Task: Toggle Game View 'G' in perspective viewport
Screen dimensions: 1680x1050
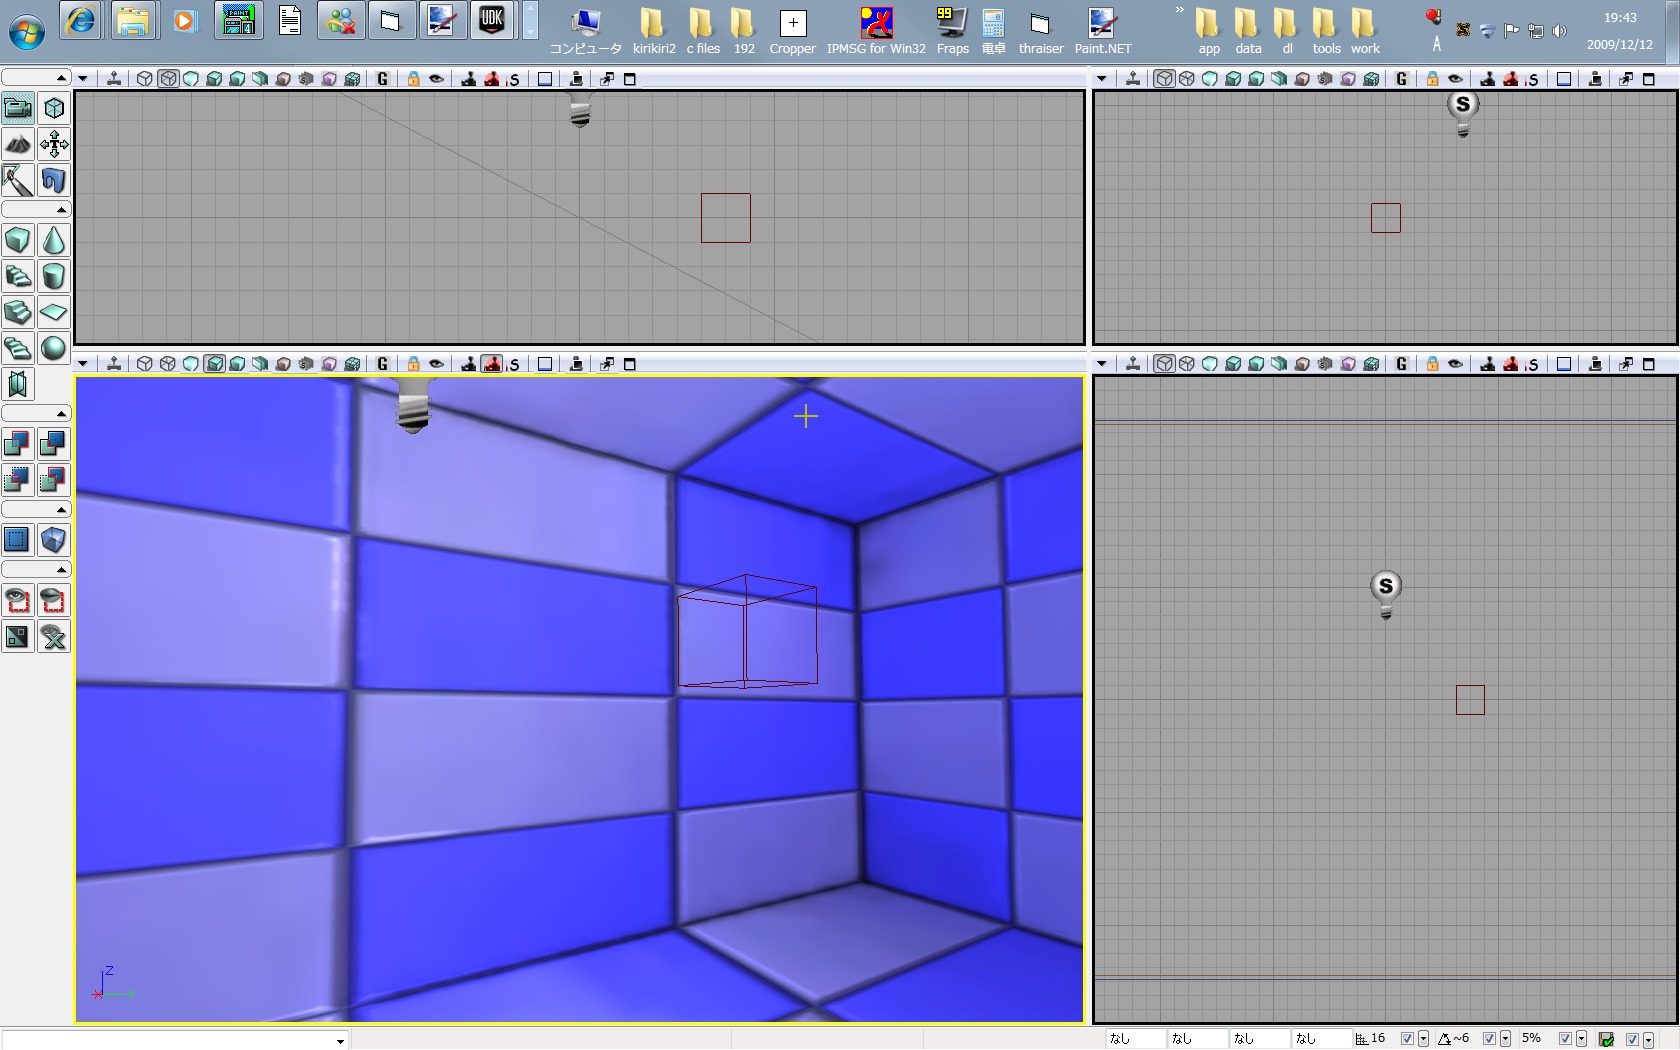Action: (383, 364)
